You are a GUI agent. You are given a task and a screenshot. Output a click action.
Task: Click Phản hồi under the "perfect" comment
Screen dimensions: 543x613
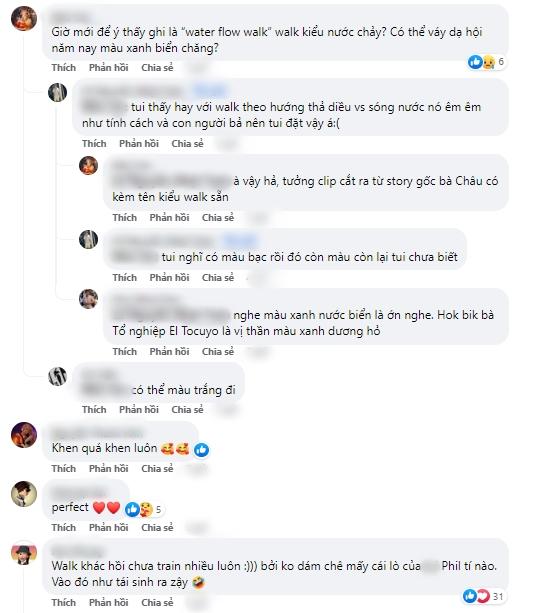coord(108,527)
